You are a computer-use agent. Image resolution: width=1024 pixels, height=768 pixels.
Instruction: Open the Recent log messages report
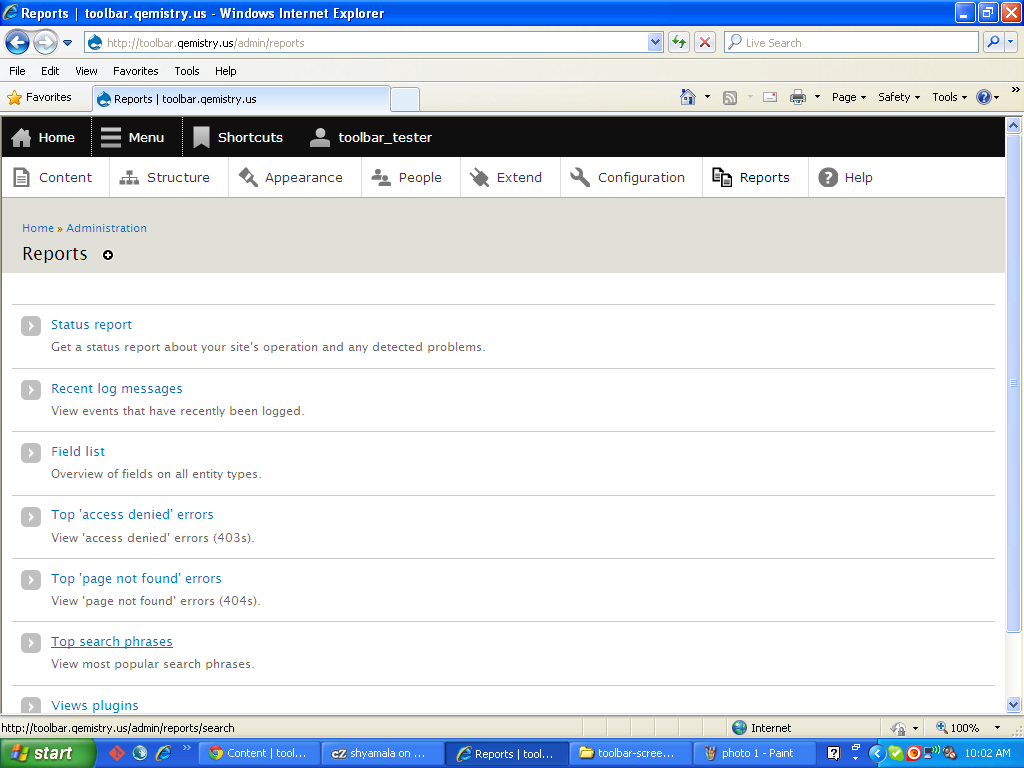[x=116, y=388]
